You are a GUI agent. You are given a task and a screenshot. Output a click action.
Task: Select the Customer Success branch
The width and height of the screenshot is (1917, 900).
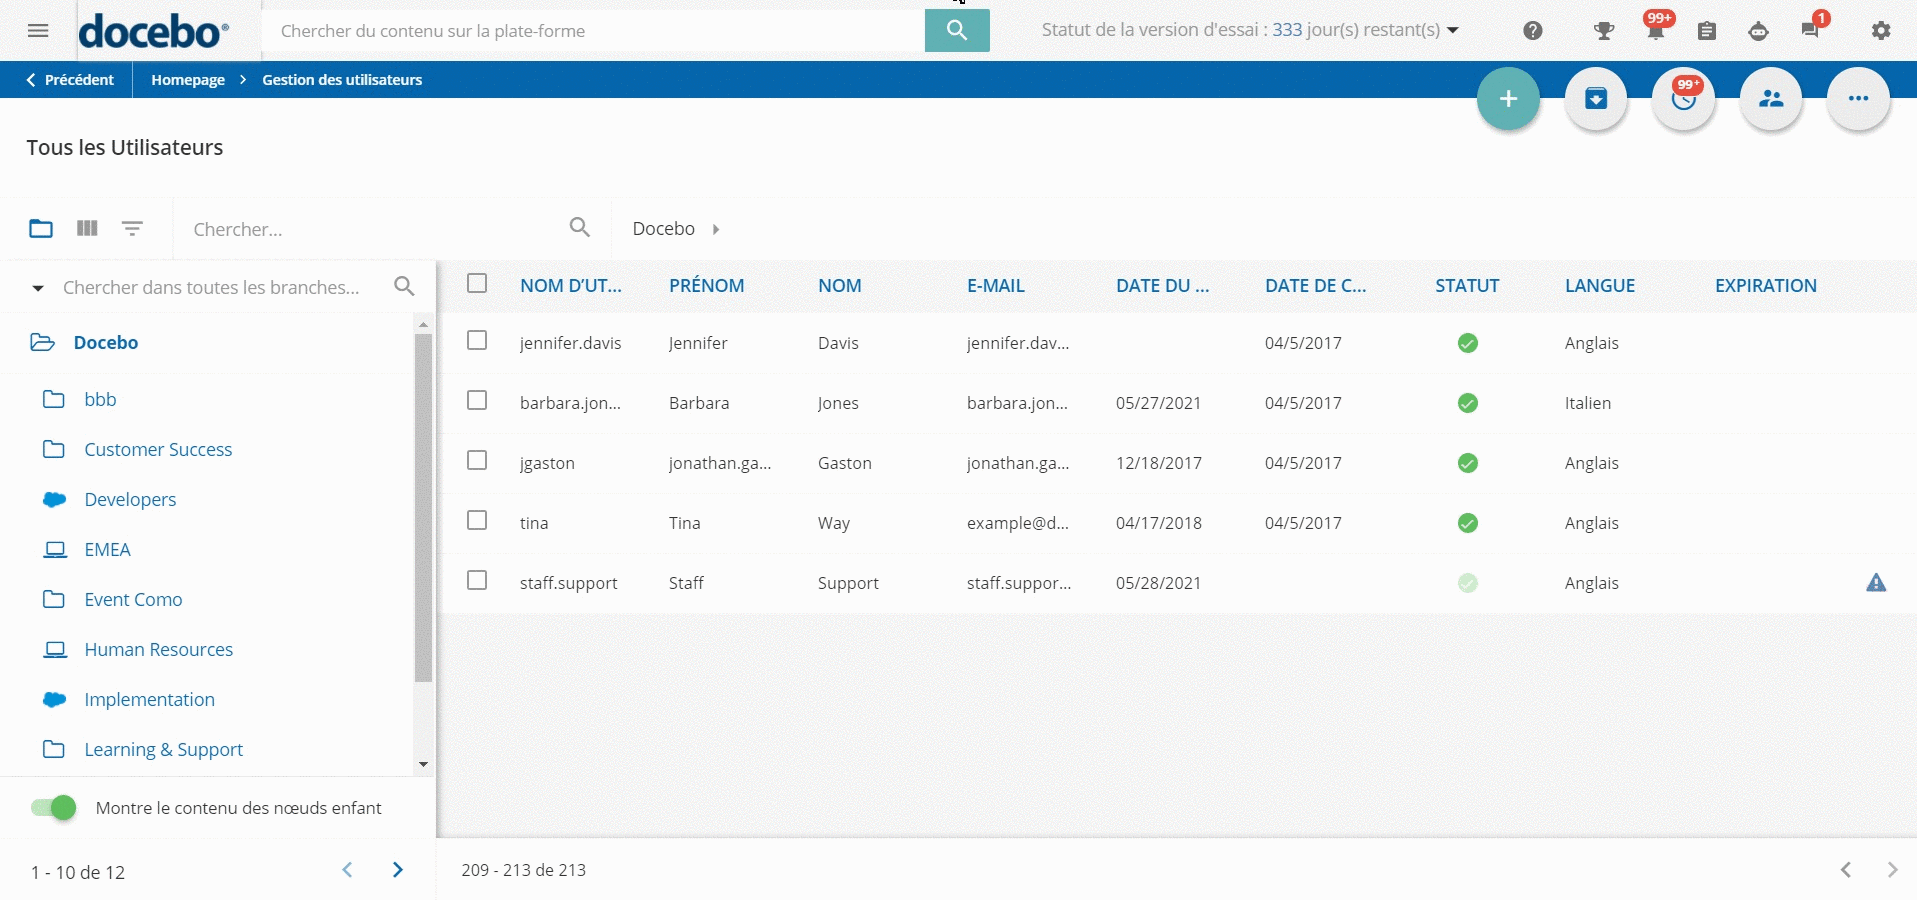pyautogui.click(x=158, y=450)
